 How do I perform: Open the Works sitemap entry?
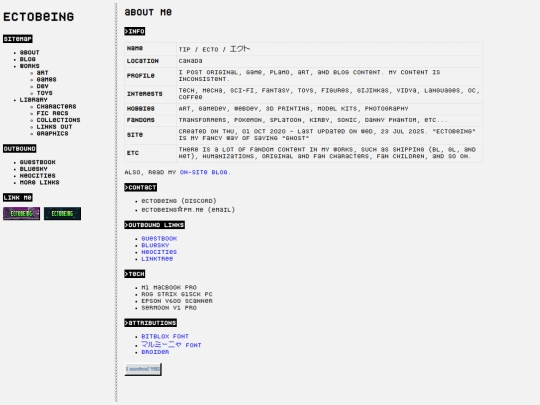point(29,66)
